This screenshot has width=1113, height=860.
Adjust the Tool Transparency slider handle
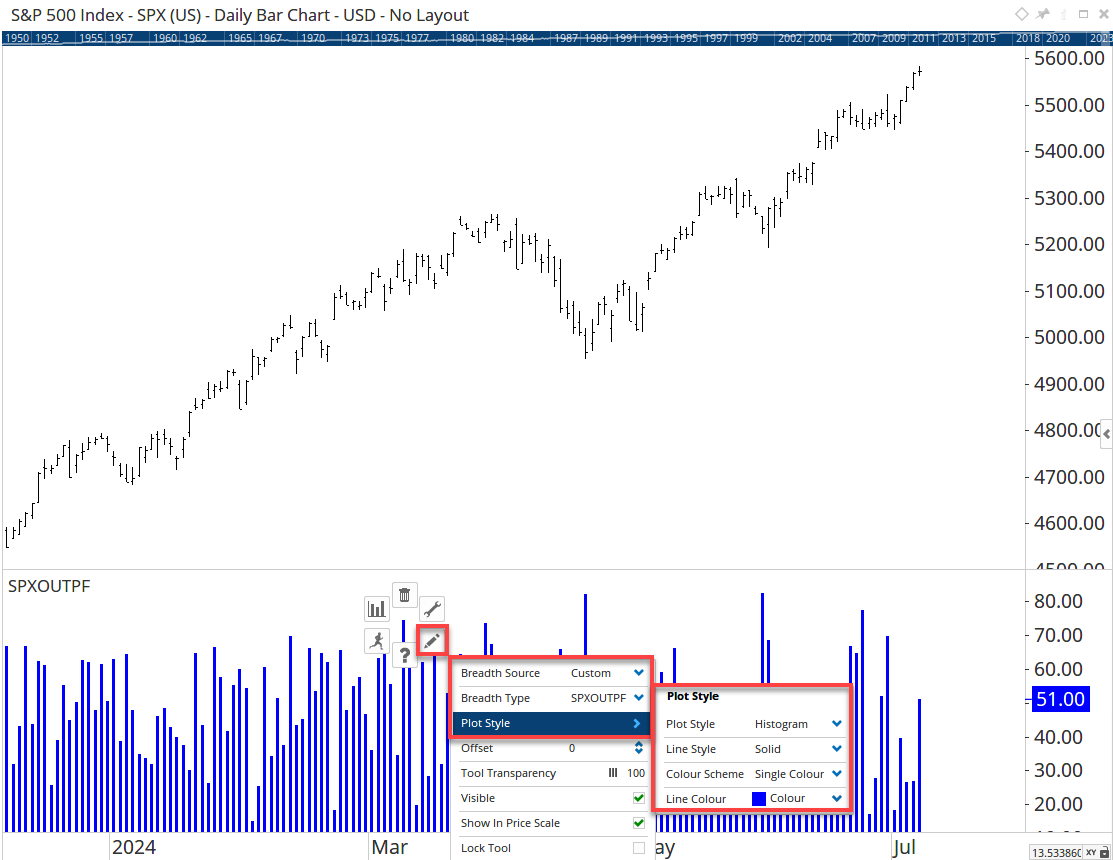coord(613,773)
